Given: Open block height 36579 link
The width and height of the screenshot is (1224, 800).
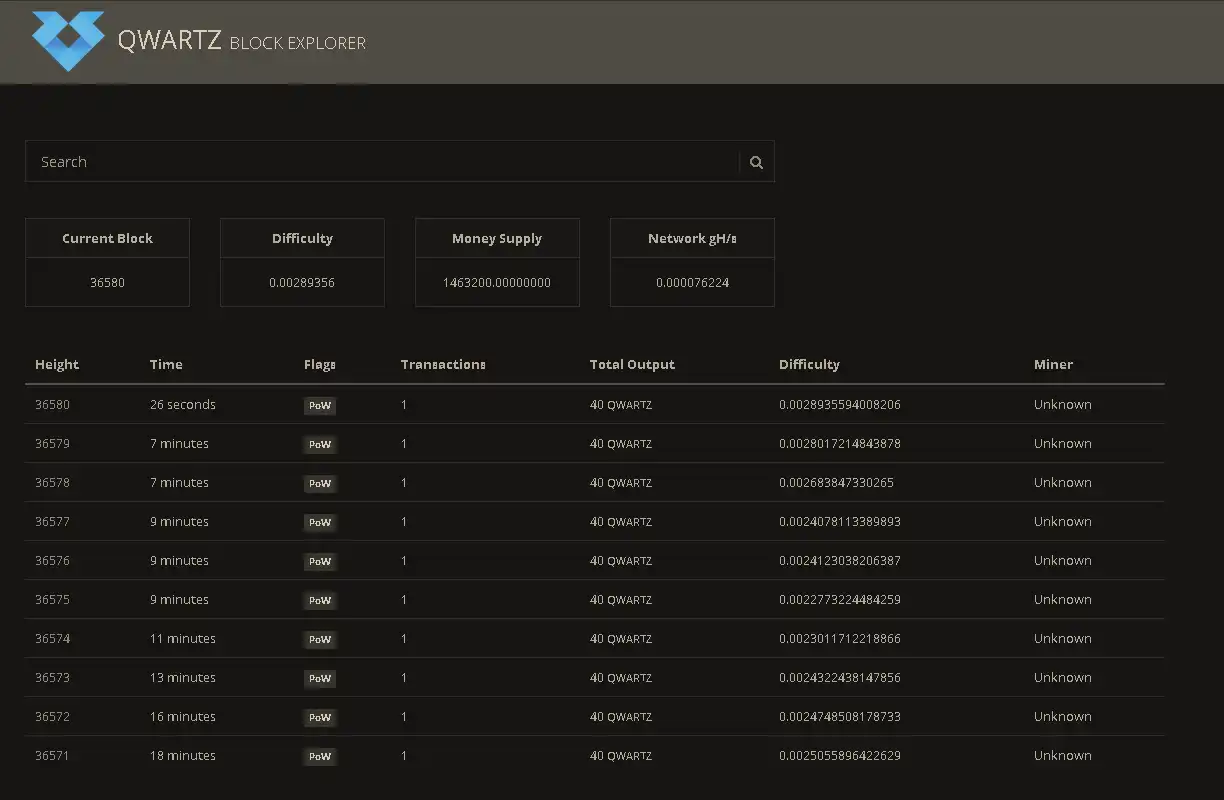Looking at the screenshot, I should [52, 444].
